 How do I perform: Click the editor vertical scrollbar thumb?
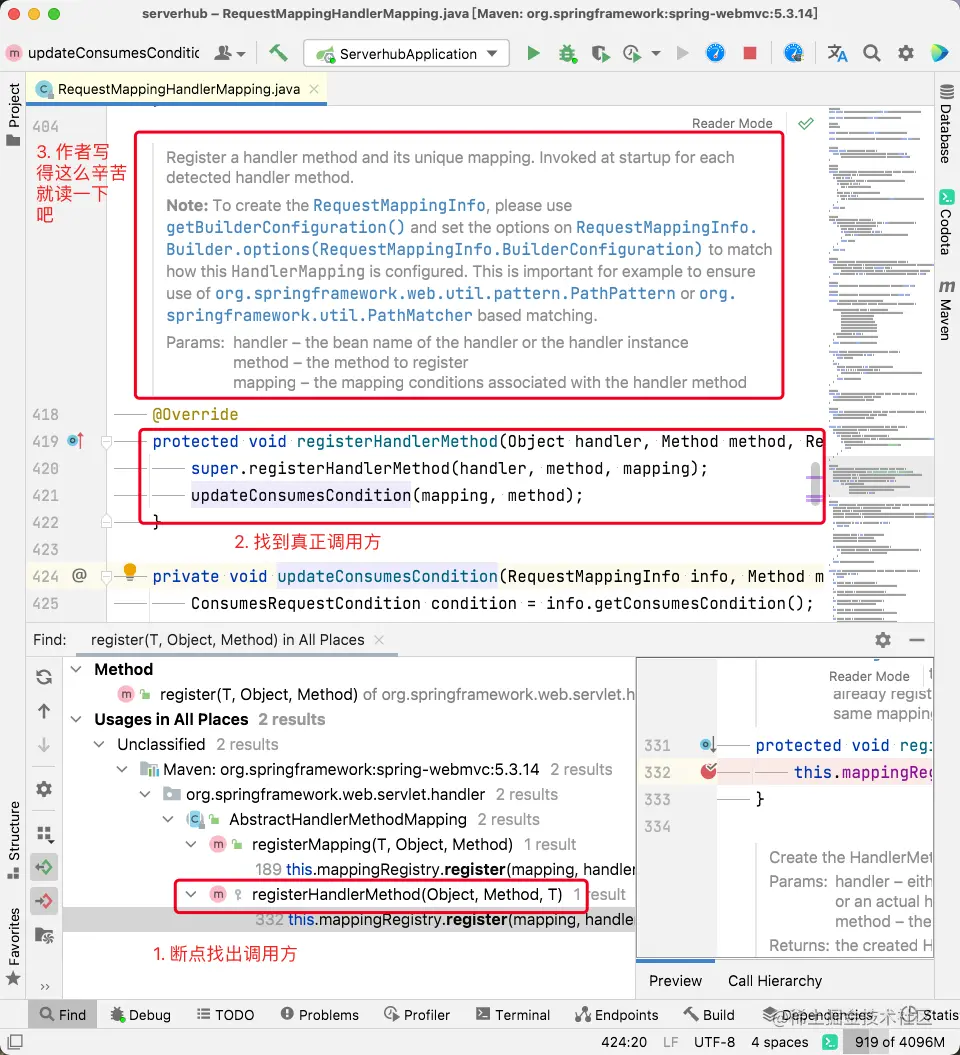pos(815,483)
